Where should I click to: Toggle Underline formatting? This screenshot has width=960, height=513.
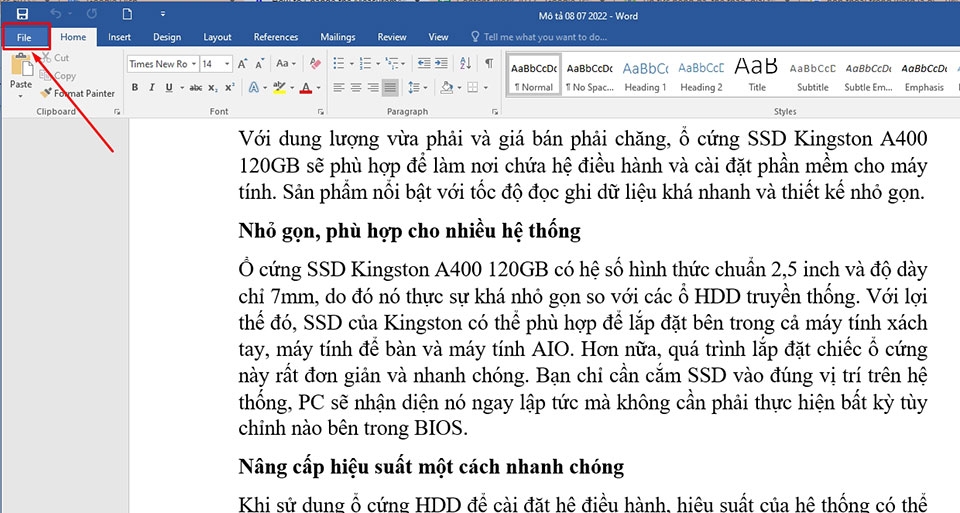point(168,88)
